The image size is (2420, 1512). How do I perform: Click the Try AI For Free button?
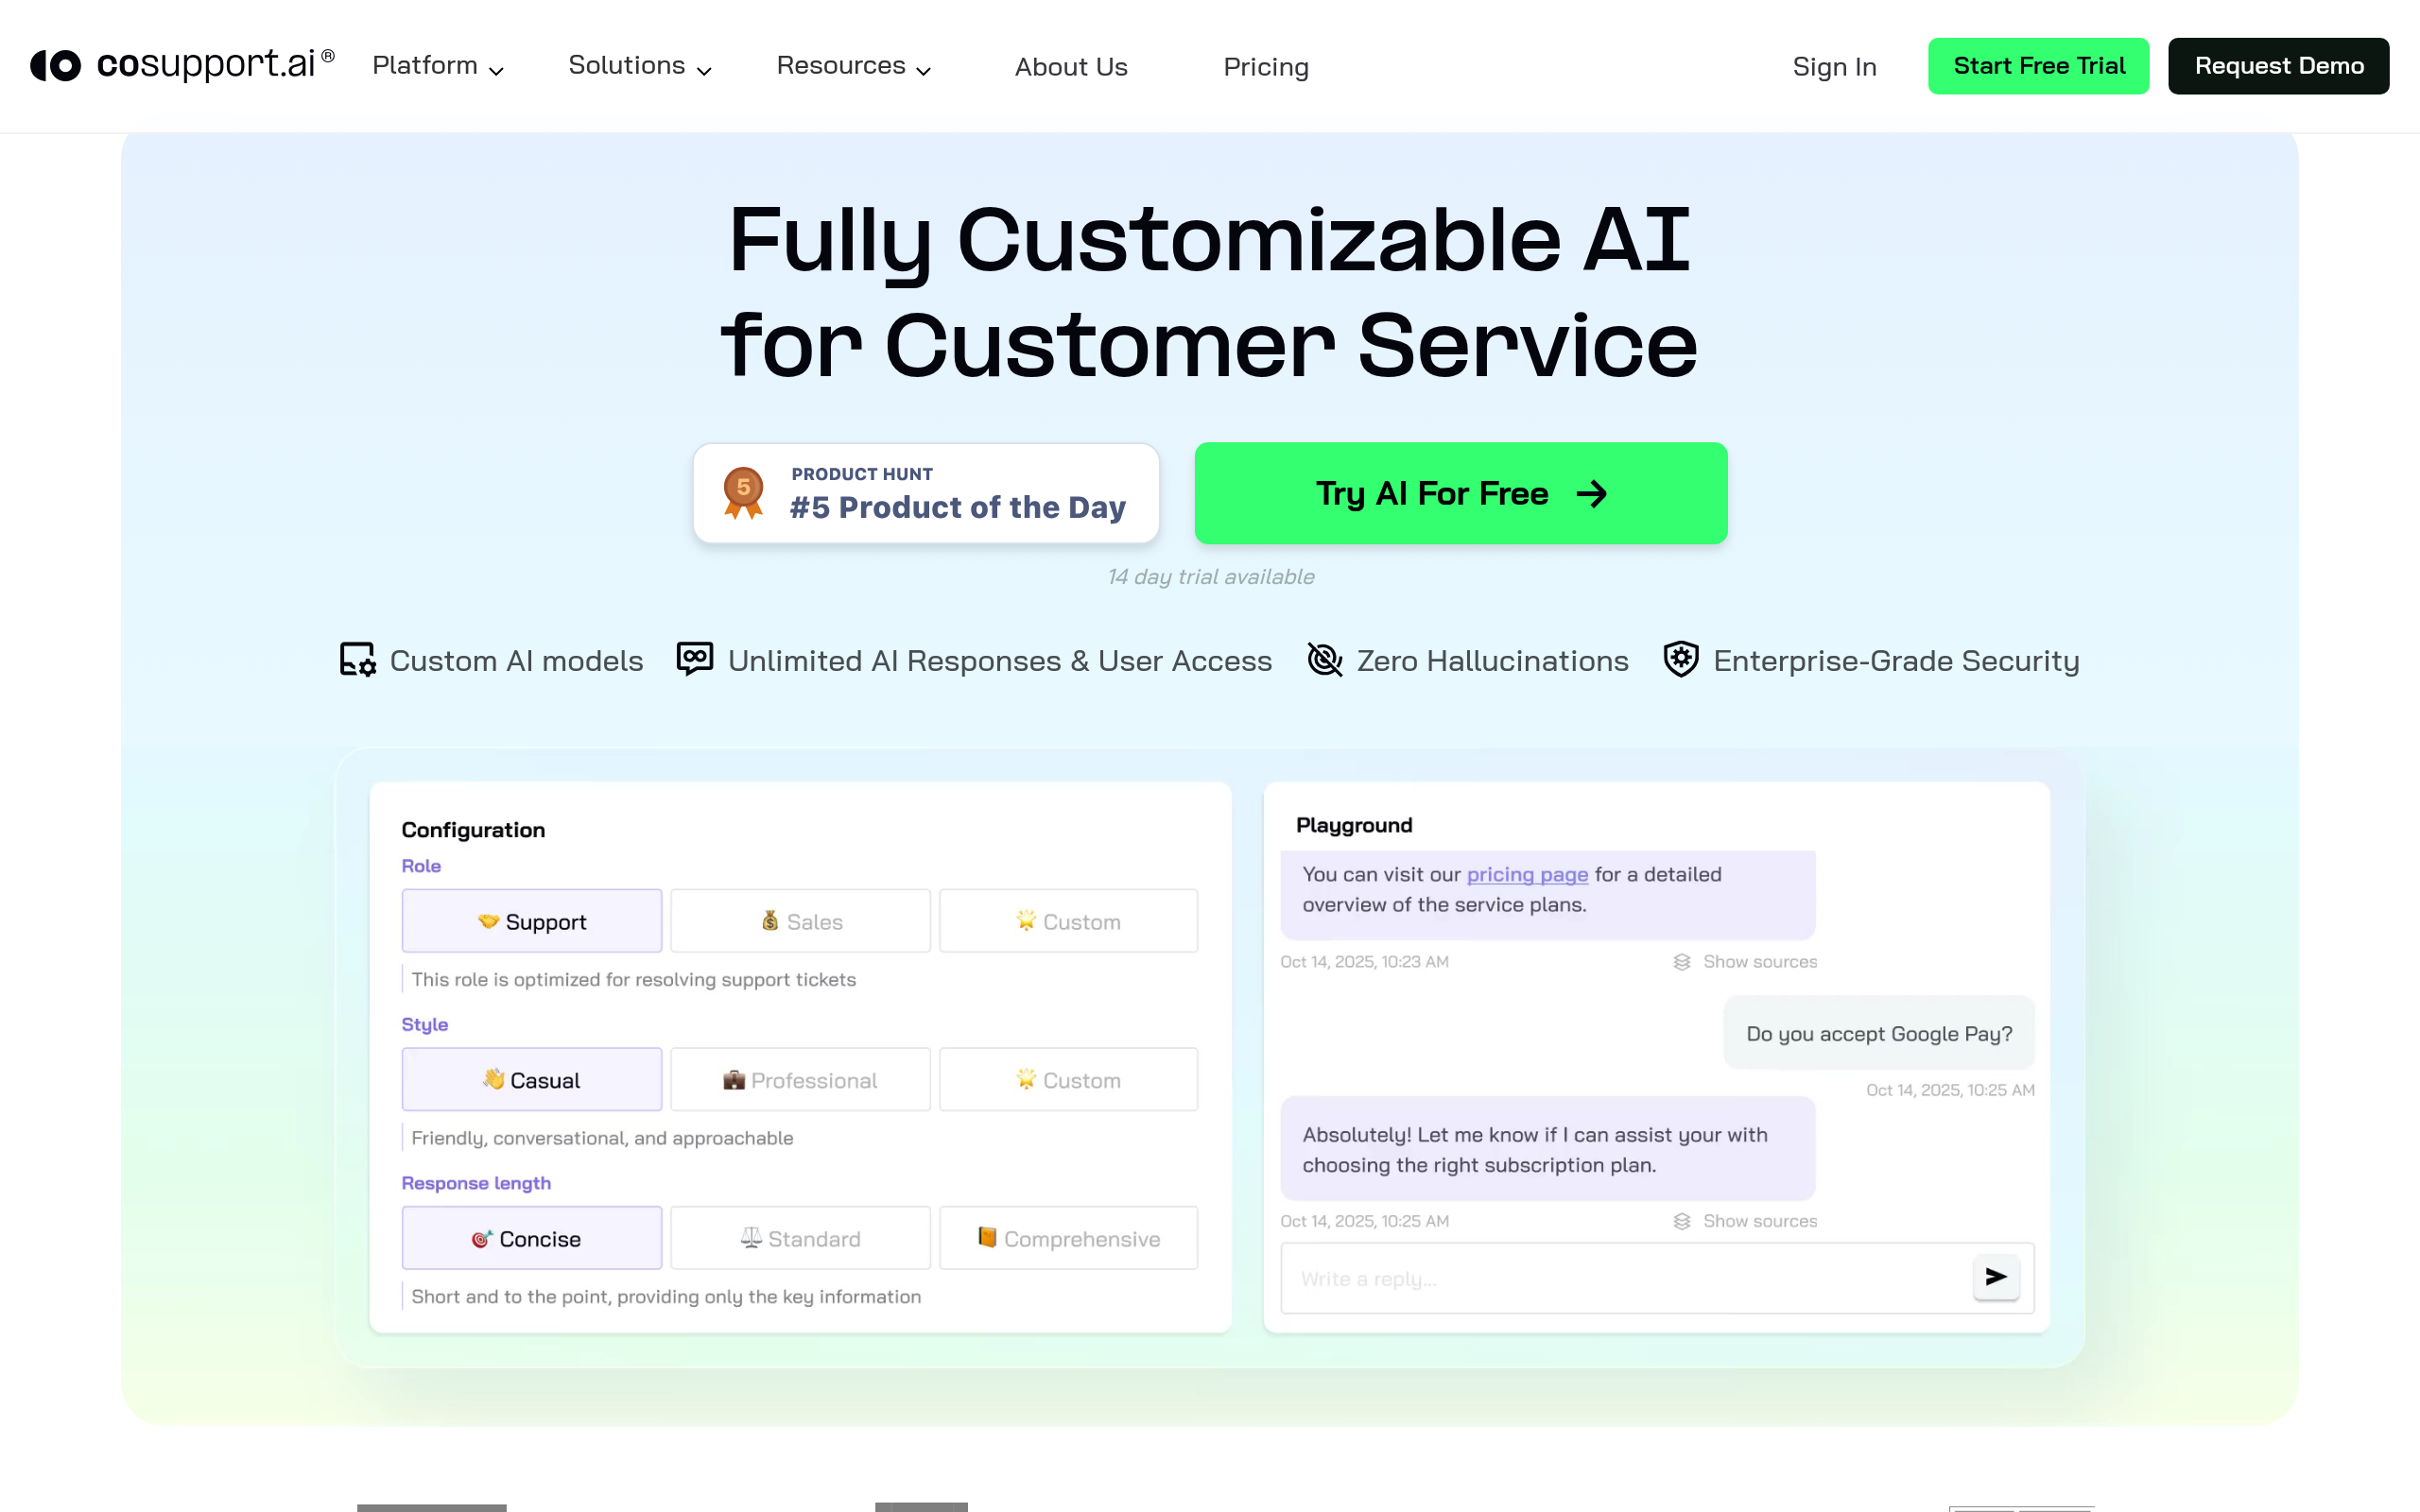pyautogui.click(x=1459, y=492)
